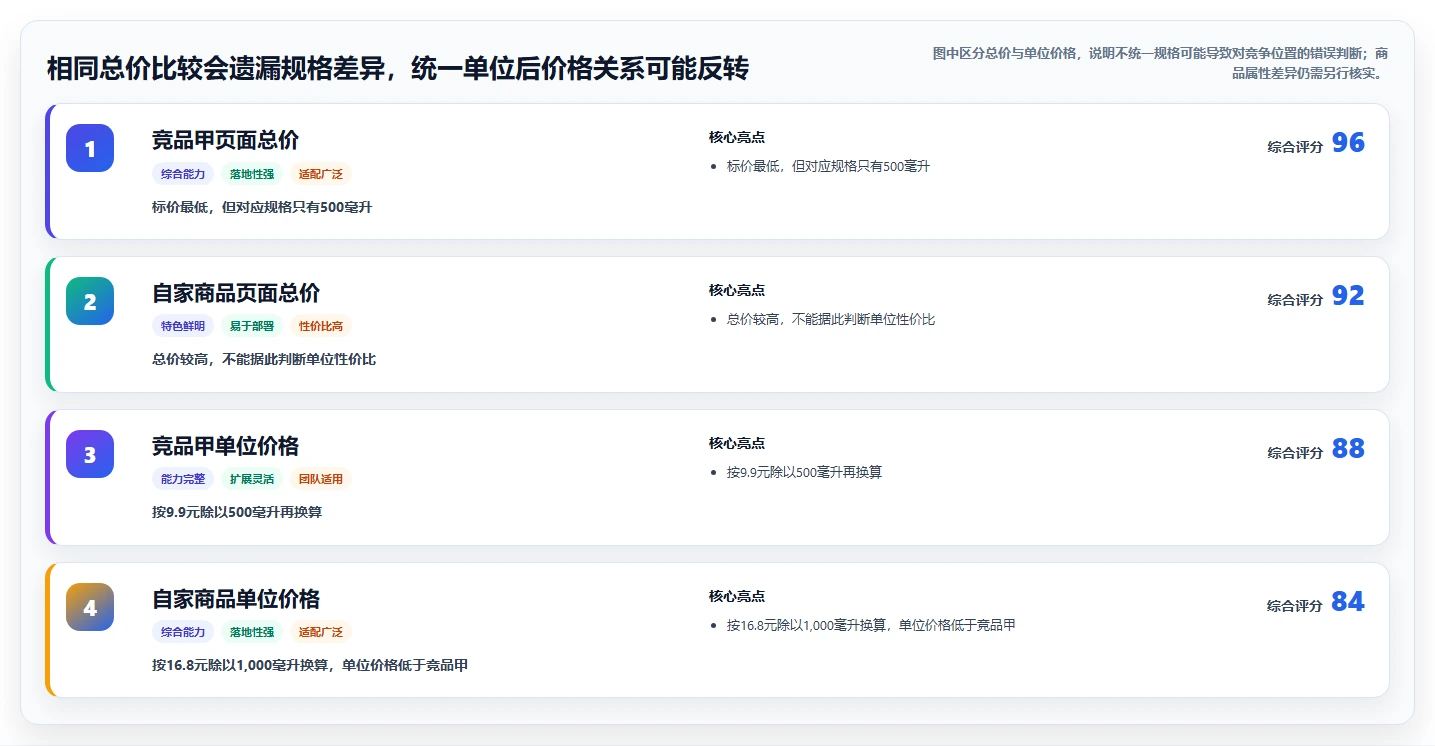The width and height of the screenshot is (1435, 746).
Task: Click the 特色鲜明 tag
Action: [x=183, y=326]
